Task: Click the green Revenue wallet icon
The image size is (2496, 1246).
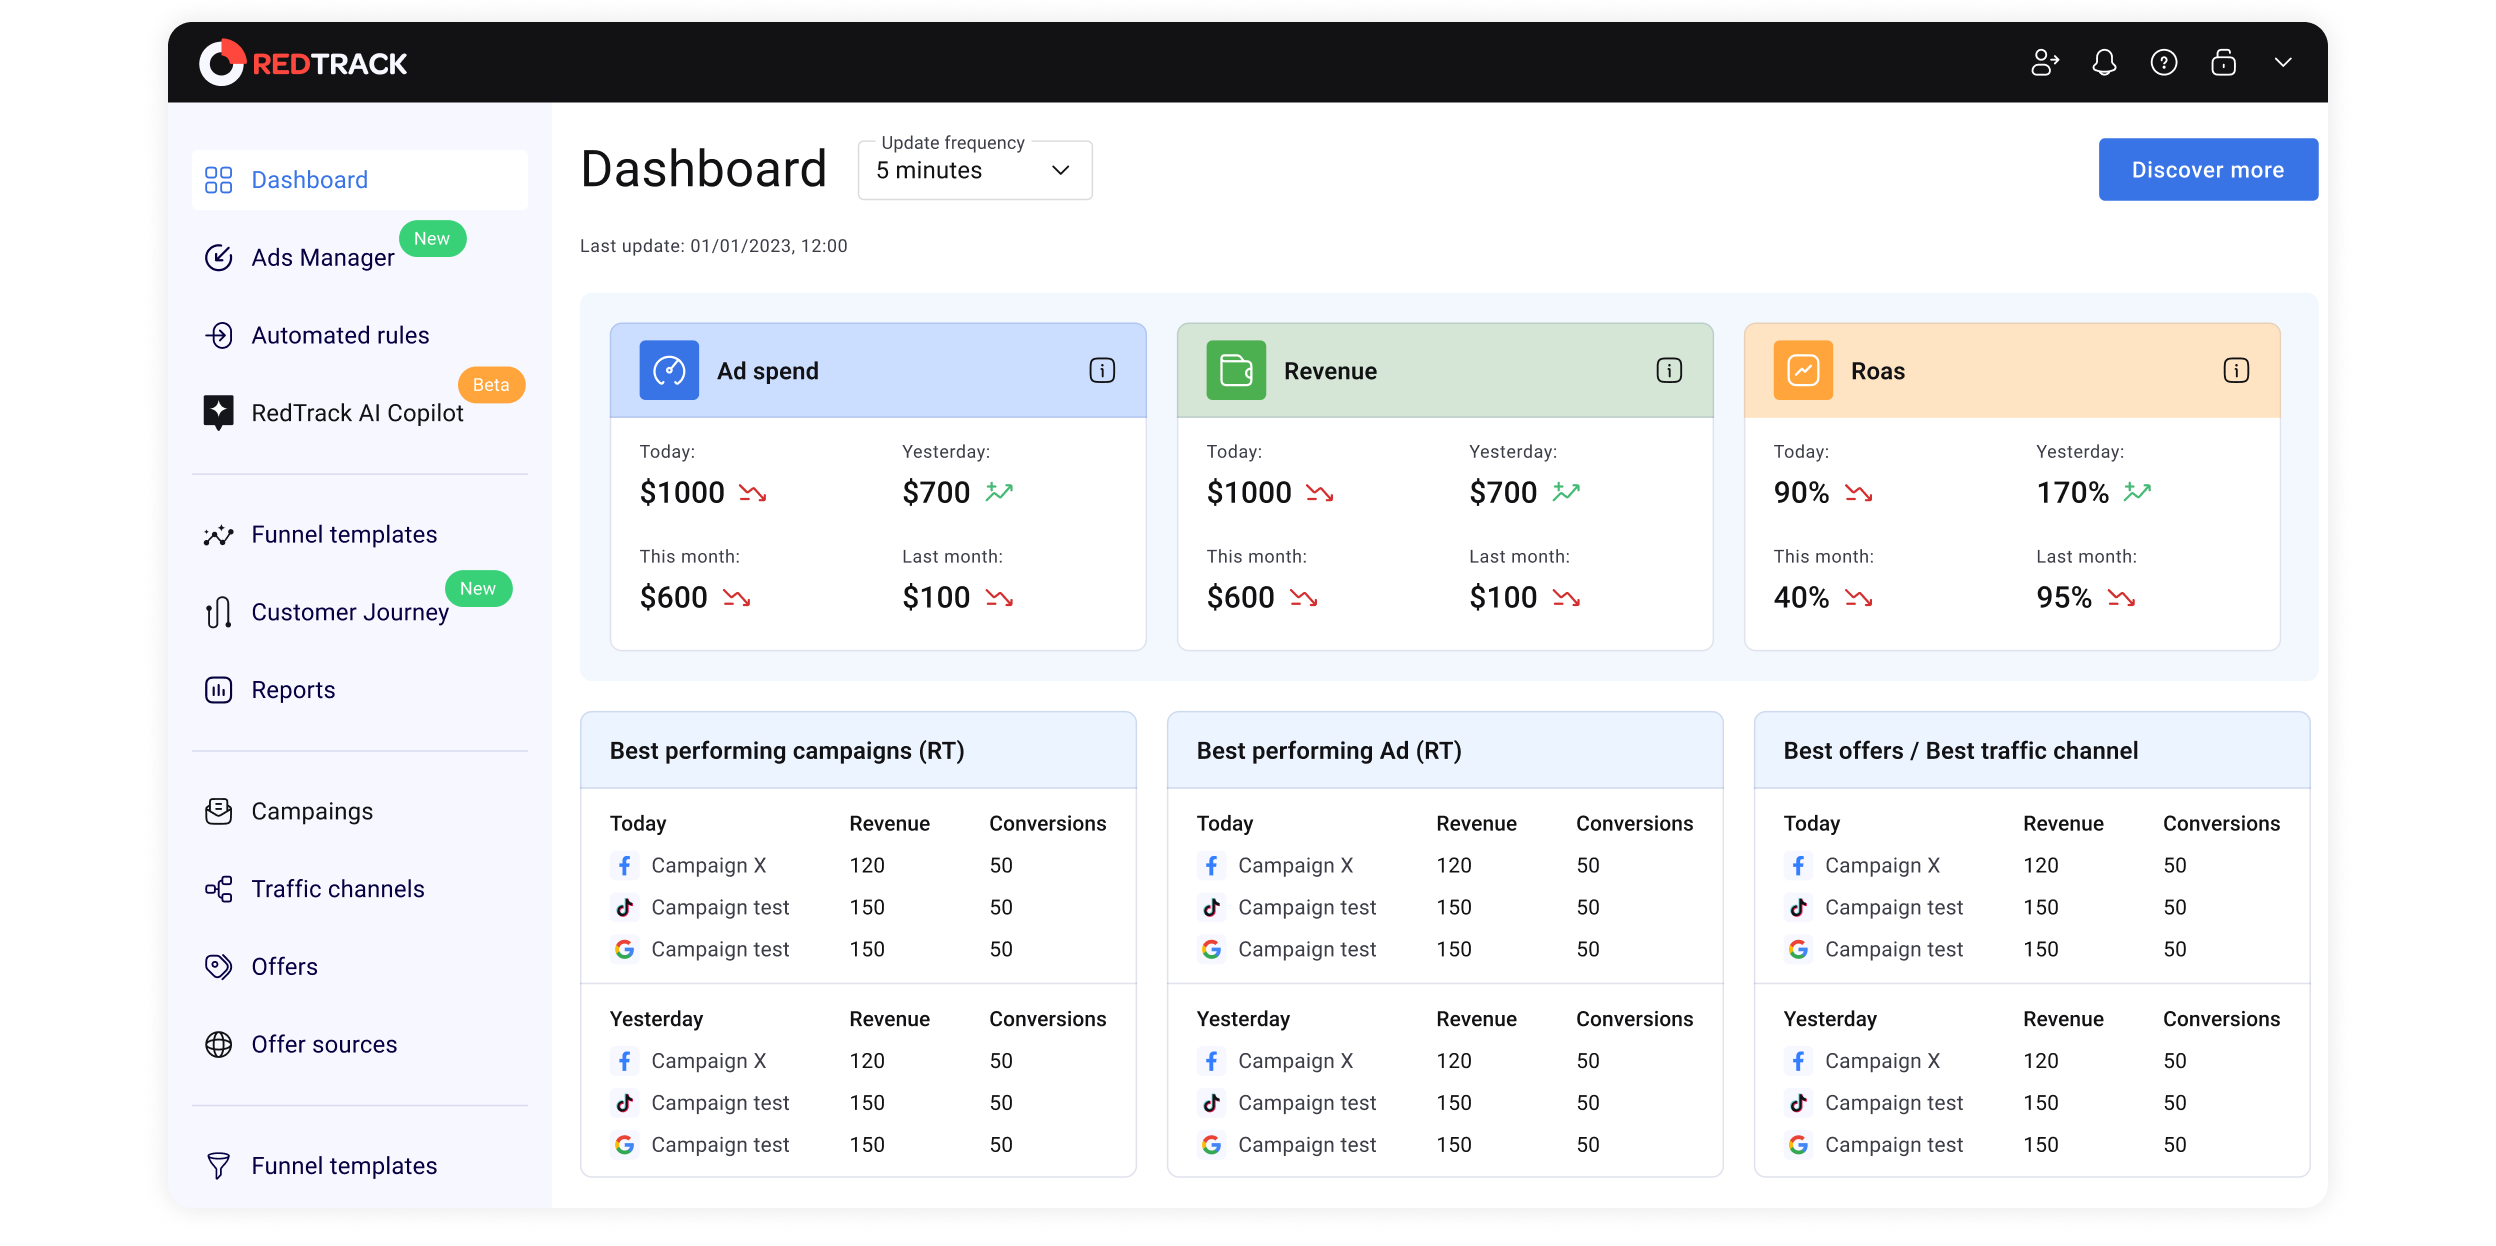Action: [1236, 370]
